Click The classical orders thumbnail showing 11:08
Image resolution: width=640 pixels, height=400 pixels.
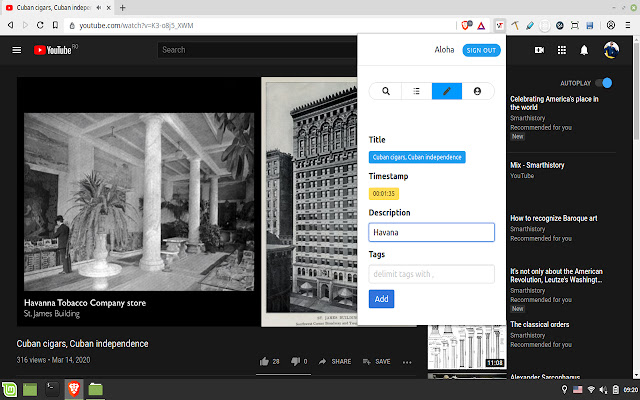467,347
